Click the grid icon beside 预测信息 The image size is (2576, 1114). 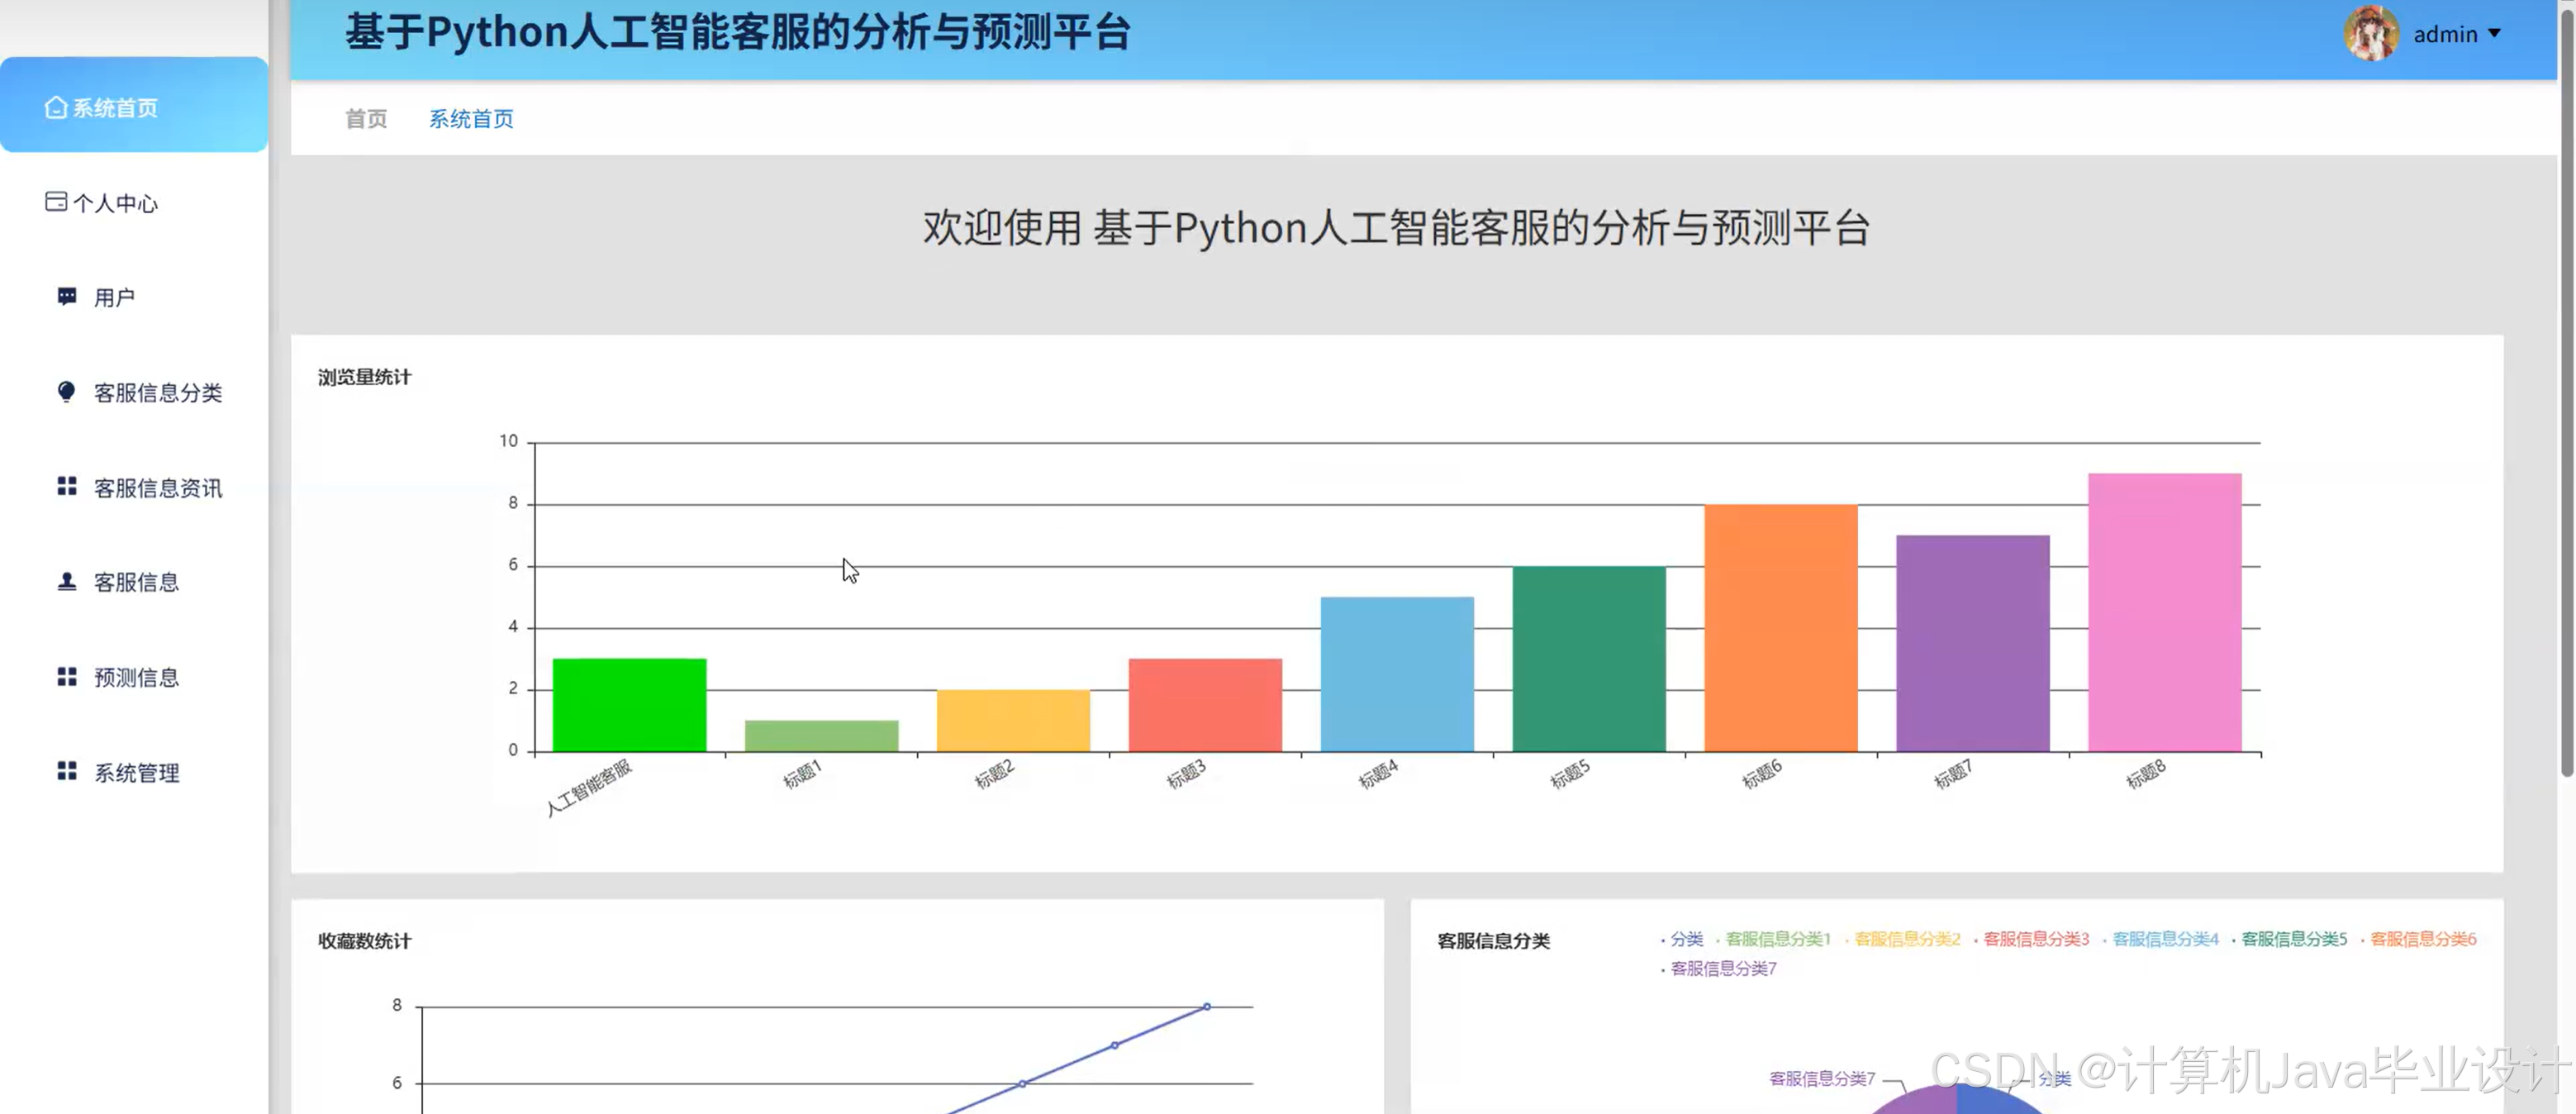click(67, 677)
